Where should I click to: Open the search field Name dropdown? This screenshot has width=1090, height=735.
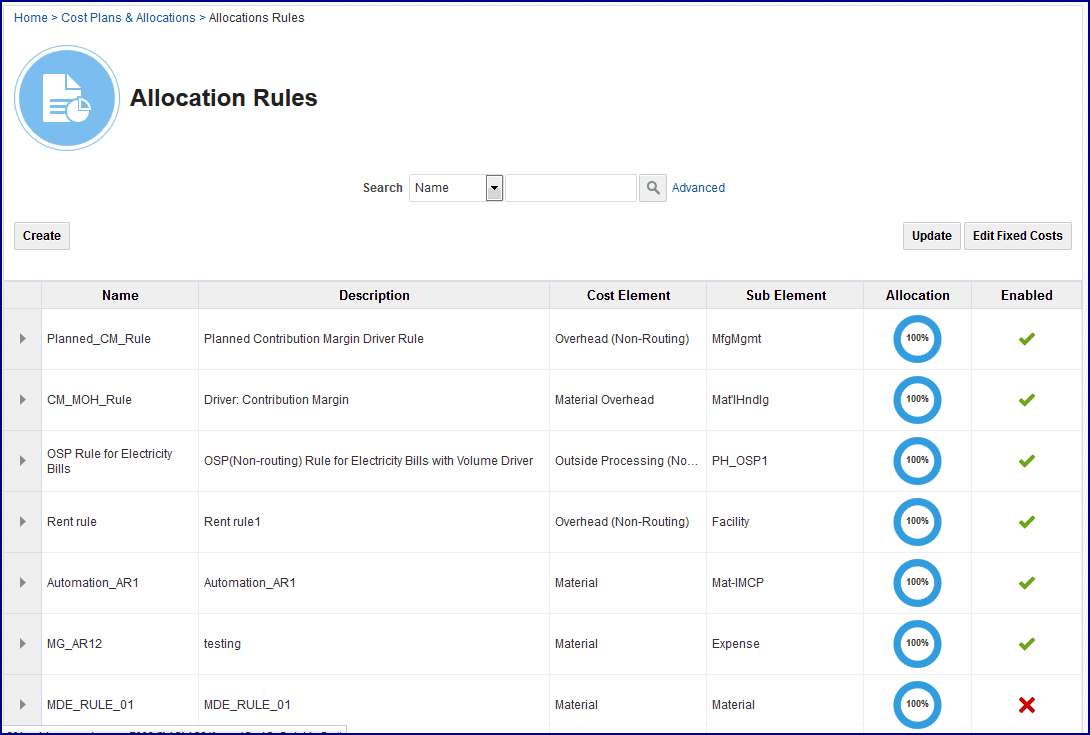coord(456,188)
